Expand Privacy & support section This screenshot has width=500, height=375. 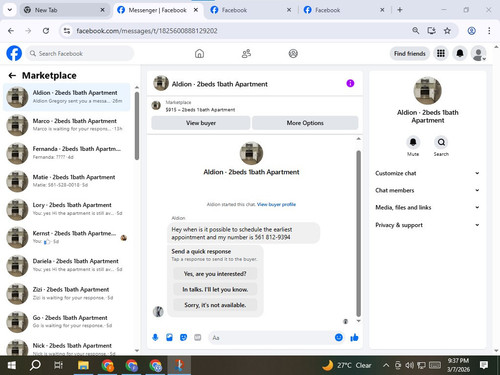[x=427, y=225]
